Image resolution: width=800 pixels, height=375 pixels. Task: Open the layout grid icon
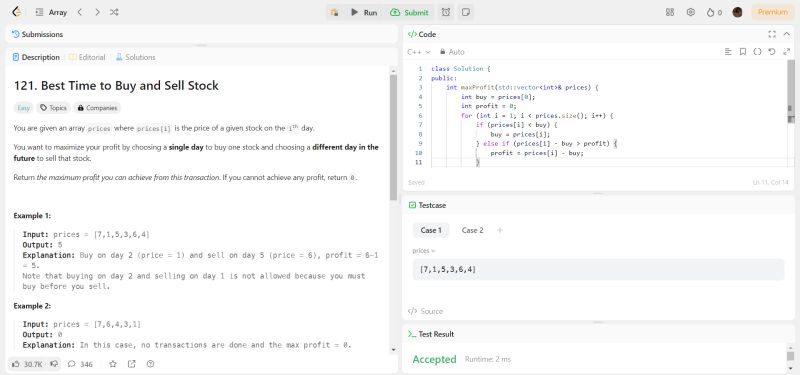pyautogui.click(x=670, y=12)
